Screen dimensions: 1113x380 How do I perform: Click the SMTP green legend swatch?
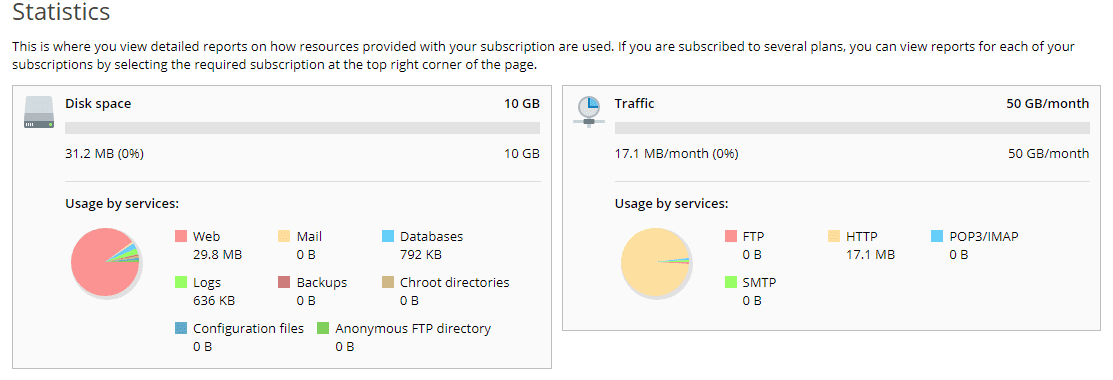tap(730, 282)
